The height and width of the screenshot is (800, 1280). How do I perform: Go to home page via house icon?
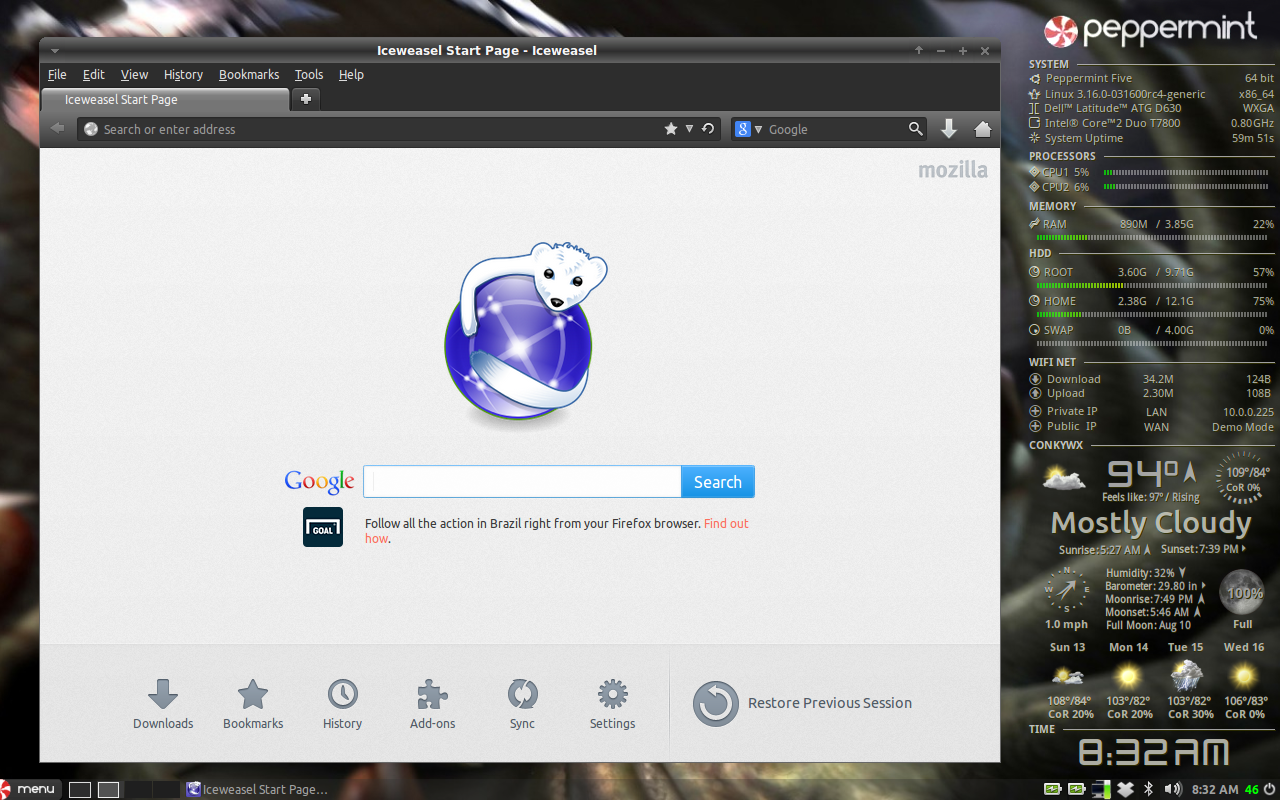pos(982,129)
